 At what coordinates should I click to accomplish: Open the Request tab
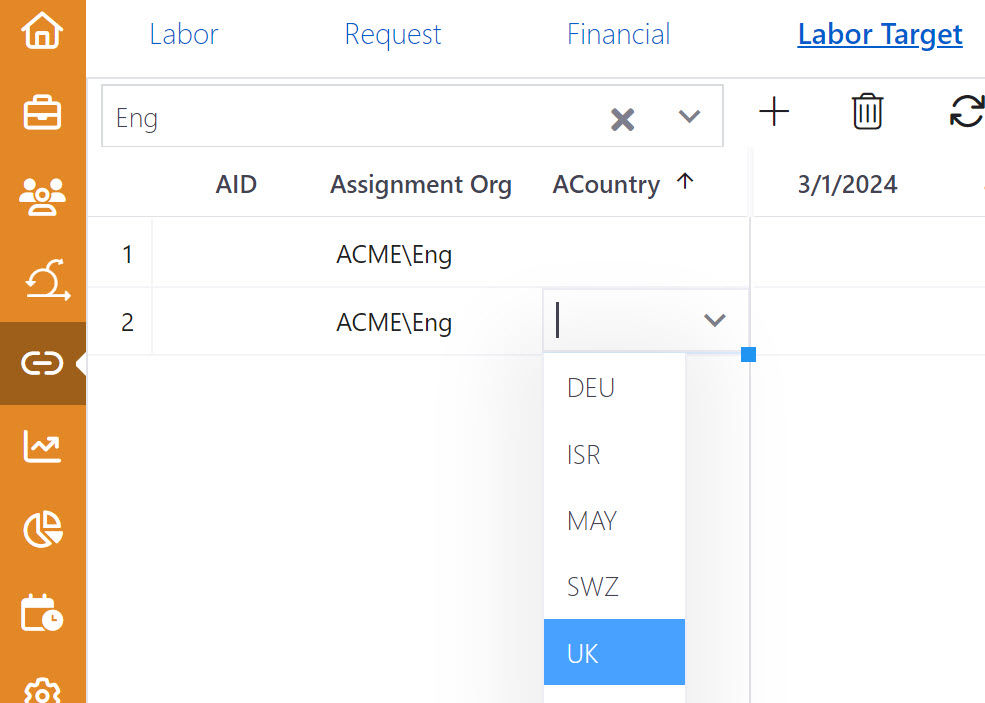point(392,33)
